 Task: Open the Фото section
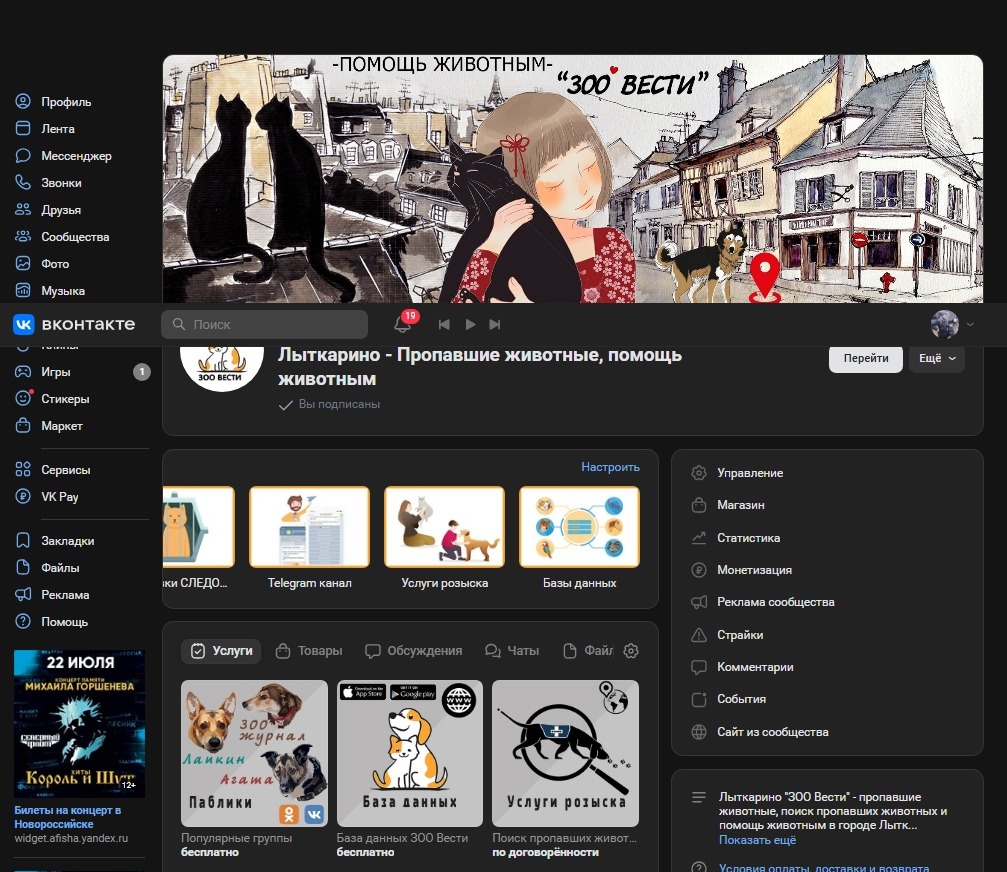42,263
